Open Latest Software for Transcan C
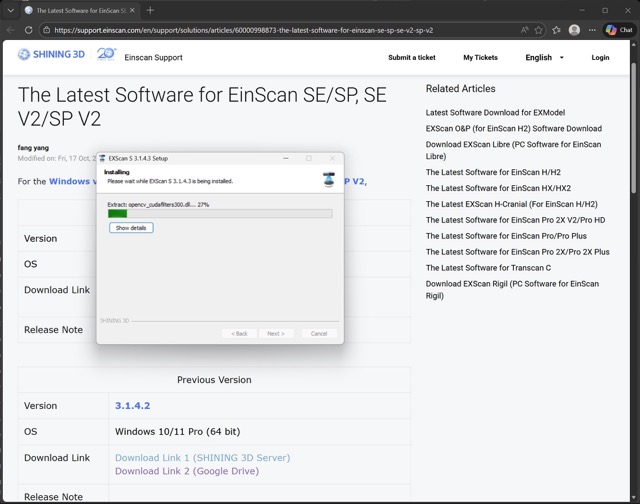This screenshot has width=640, height=504. point(488,268)
